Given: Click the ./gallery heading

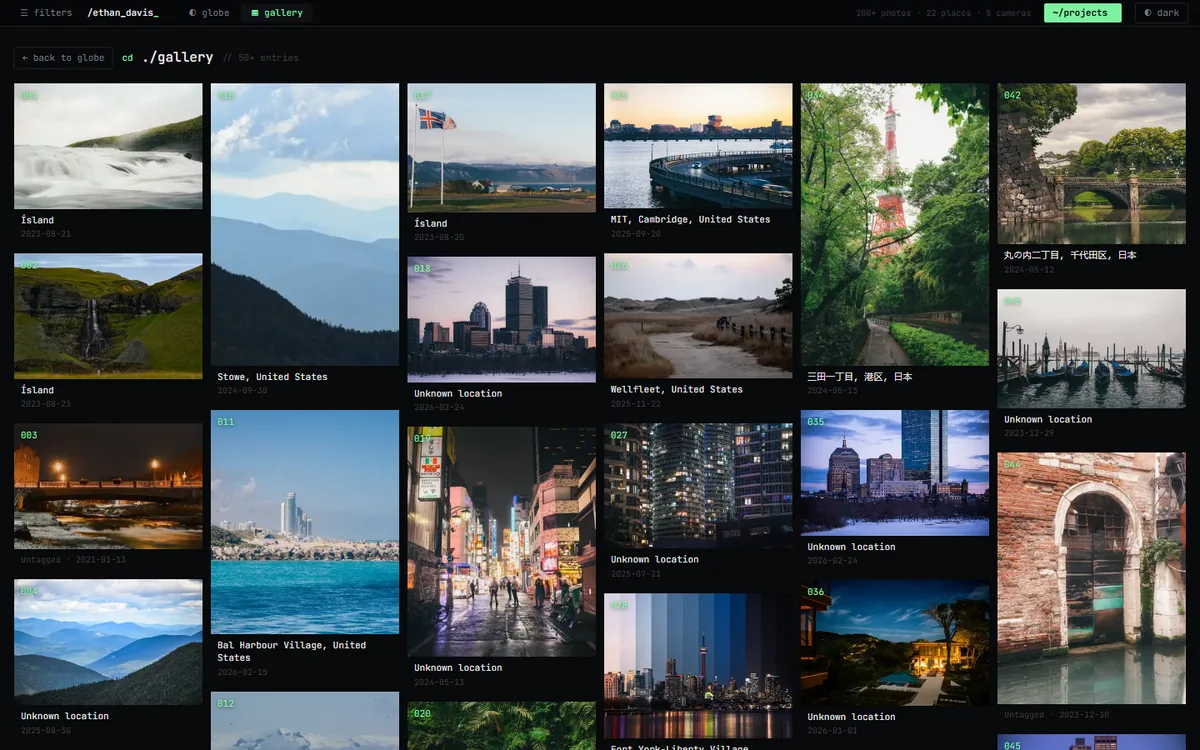Looking at the screenshot, I should tap(178, 58).
